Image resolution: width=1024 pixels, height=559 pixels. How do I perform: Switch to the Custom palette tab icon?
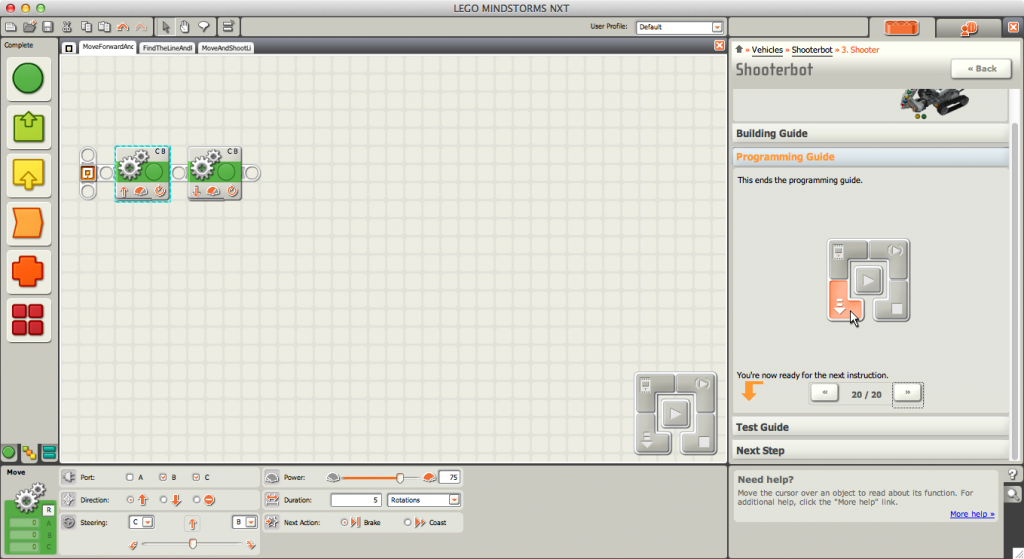[x=48, y=454]
